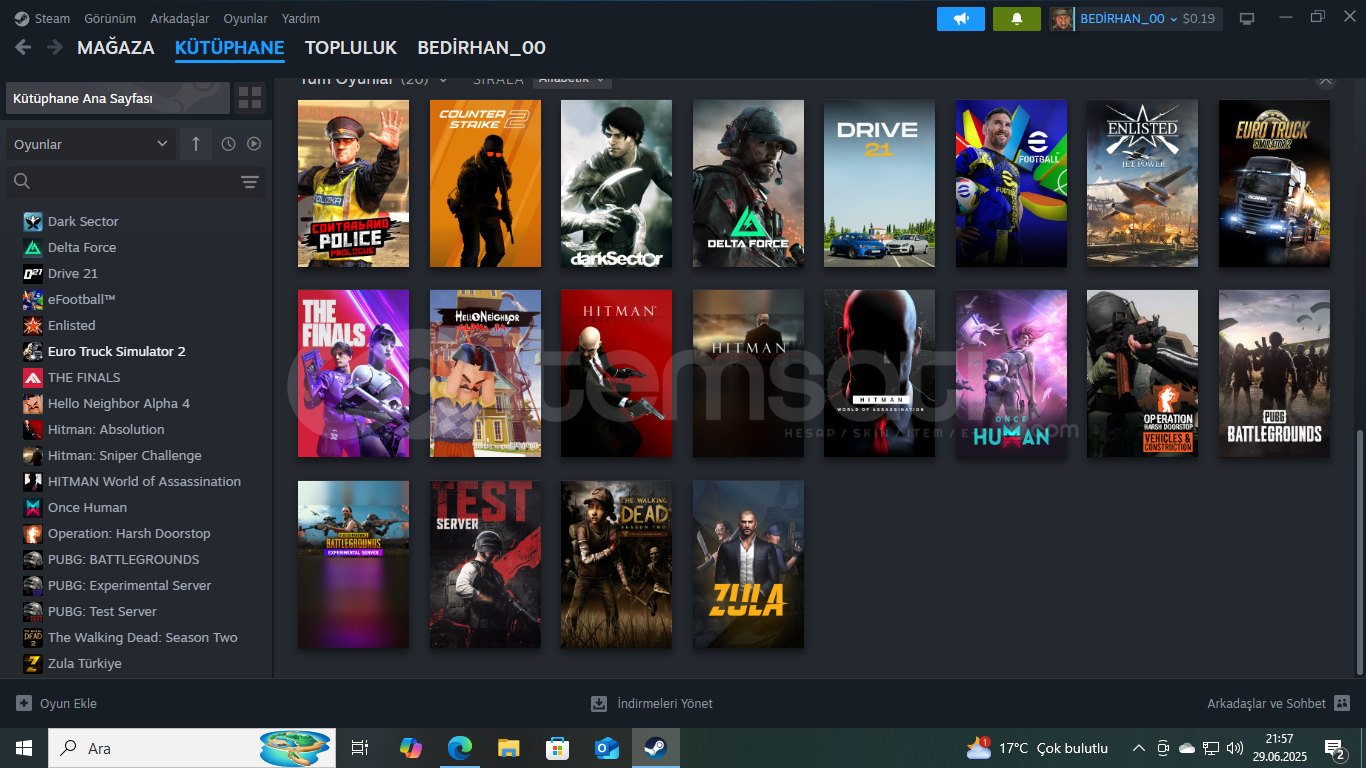Open Outlook from the taskbar
1366x768 pixels.
point(606,748)
